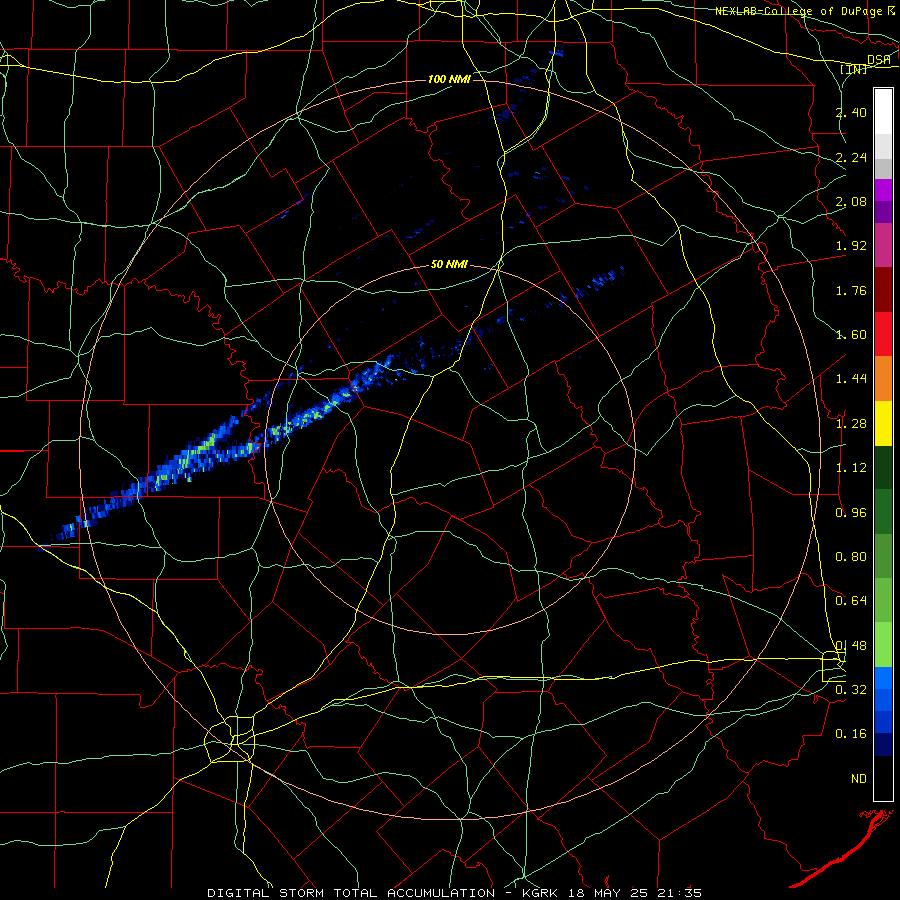Click the 0.64 legend value

tap(851, 601)
